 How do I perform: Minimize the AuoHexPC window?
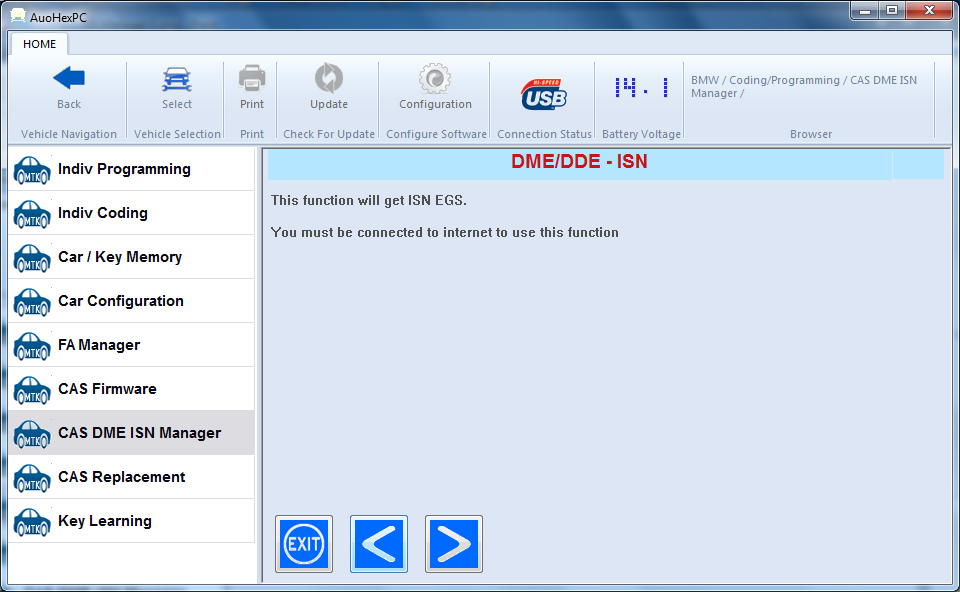(864, 10)
